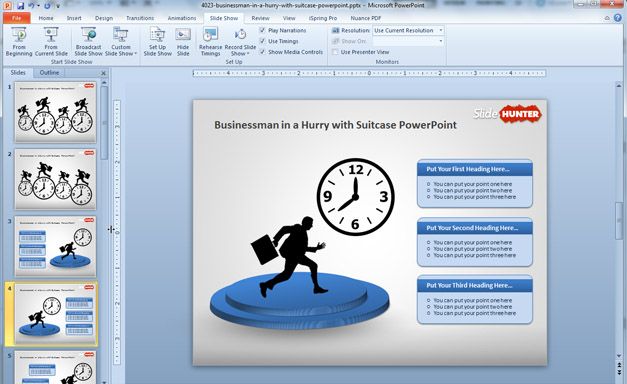The height and width of the screenshot is (384, 627).
Task: Select slide 5 thumbnail
Action: point(56,367)
